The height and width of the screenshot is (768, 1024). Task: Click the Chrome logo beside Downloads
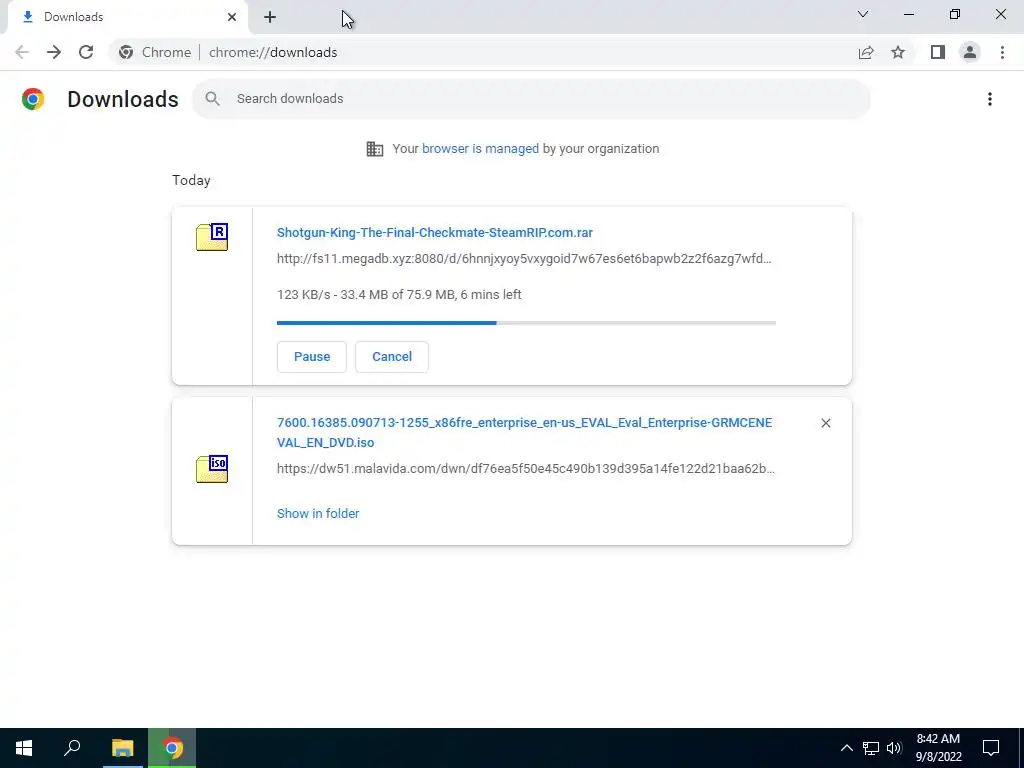click(33, 99)
